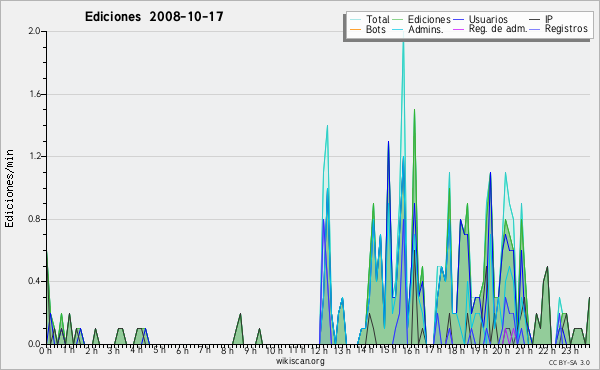Click the '1.2' y-axis value
This screenshot has width=600, height=370.
(x=34, y=156)
